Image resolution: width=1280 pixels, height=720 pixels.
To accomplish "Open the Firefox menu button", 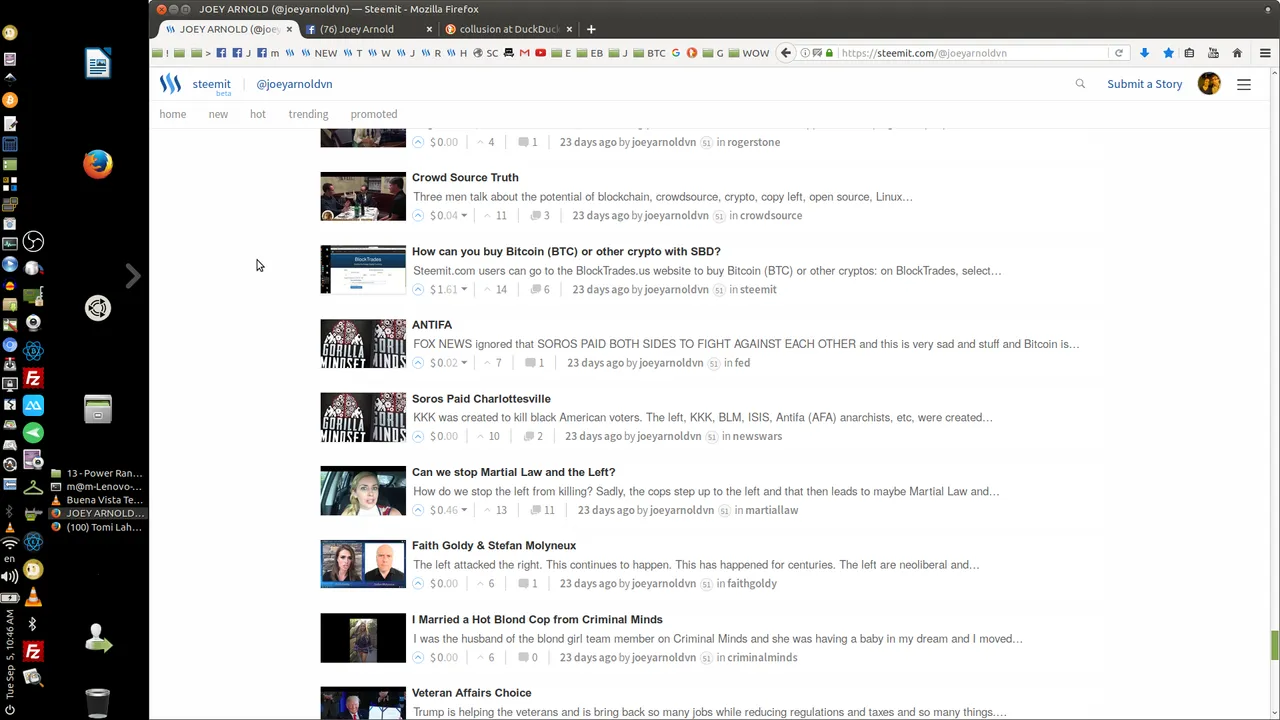I will [x=1265, y=53].
